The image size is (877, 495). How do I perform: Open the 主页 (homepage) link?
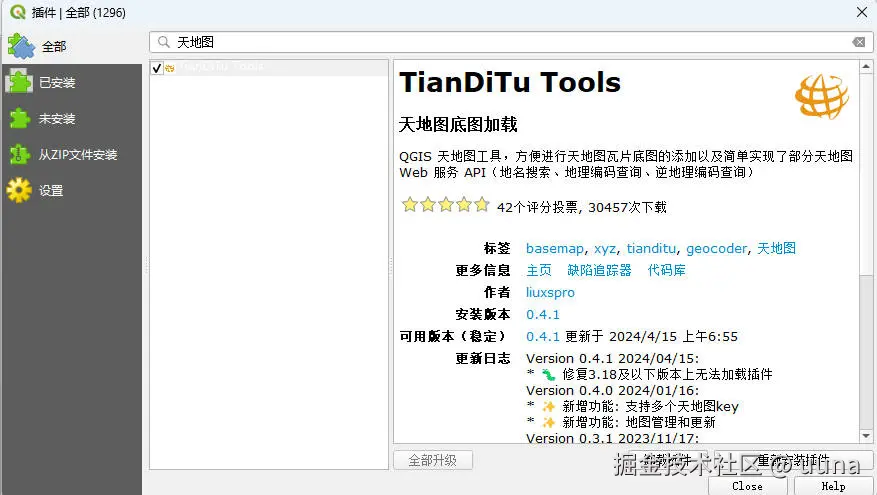tap(539, 270)
